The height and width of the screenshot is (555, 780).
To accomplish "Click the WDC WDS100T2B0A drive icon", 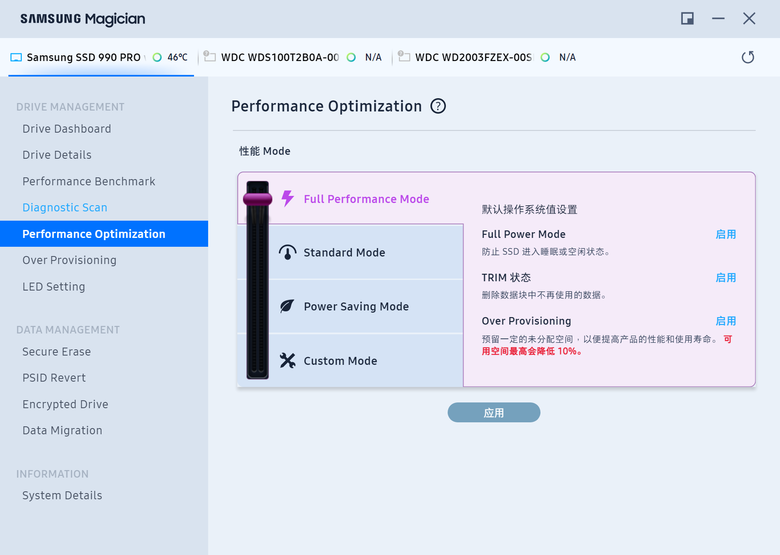I will (210, 57).
